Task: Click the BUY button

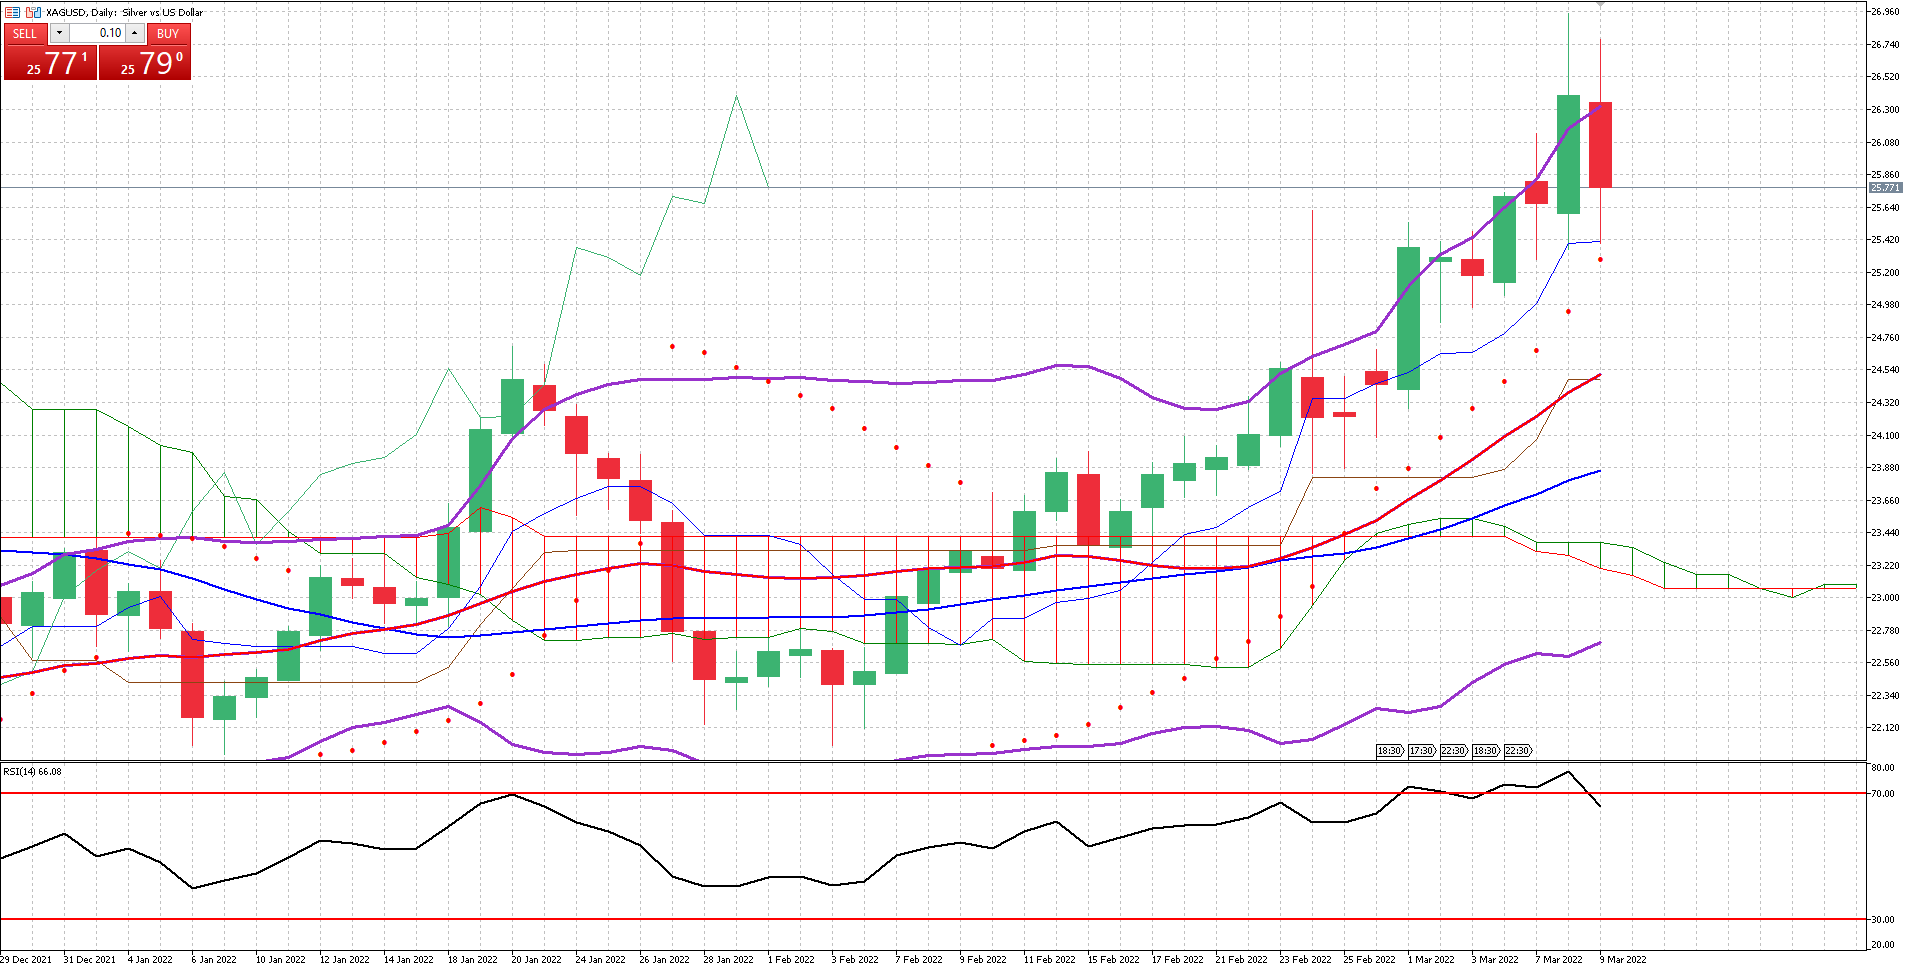Action: [x=168, y=33]
